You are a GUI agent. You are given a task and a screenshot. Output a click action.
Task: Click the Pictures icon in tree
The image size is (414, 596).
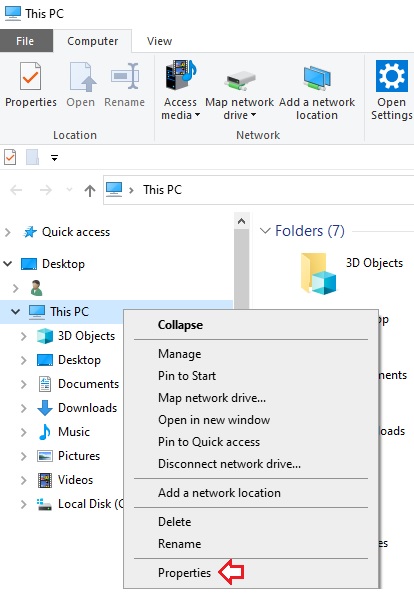pos(45,456)
